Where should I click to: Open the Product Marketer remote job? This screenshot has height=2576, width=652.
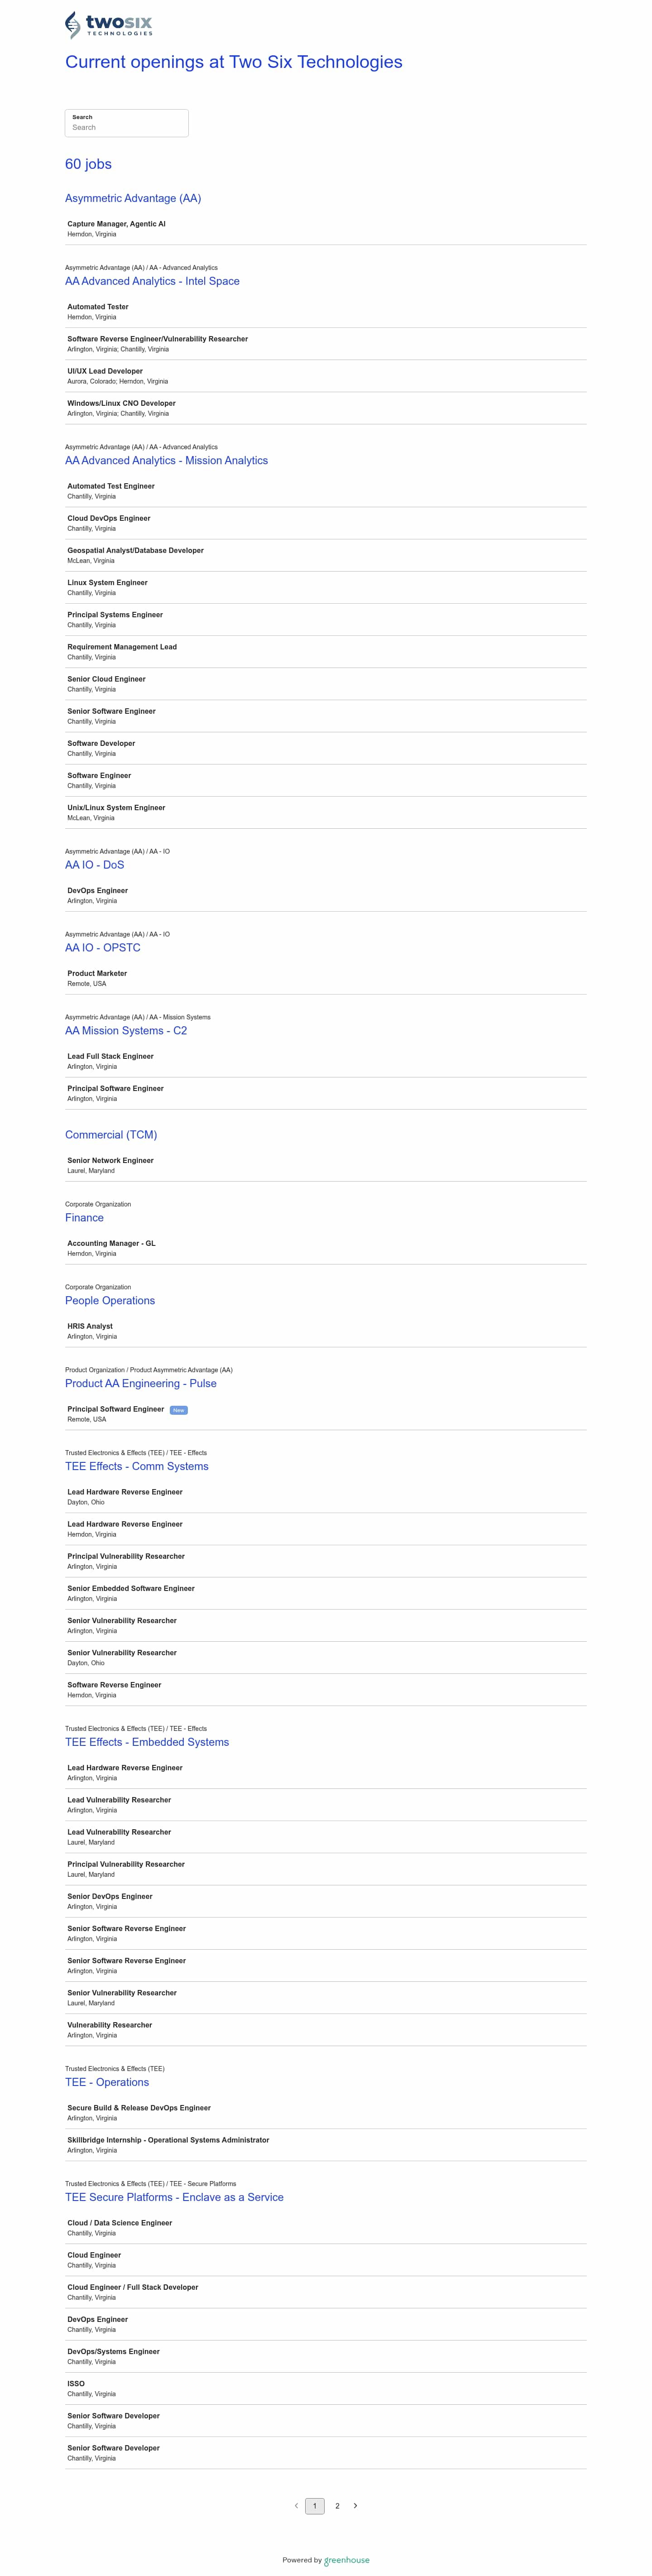tap(97, 973)
